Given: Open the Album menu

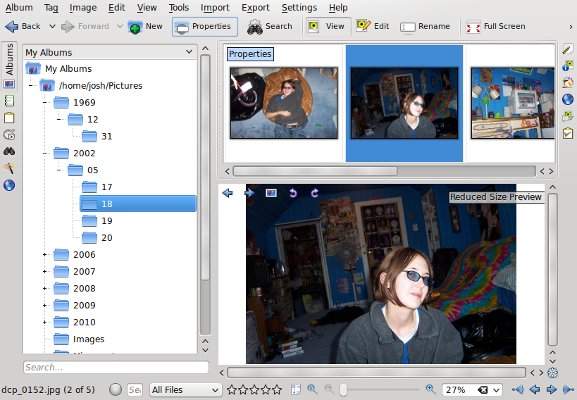Looking at the screenshot, I should click(x=19, y=7).
